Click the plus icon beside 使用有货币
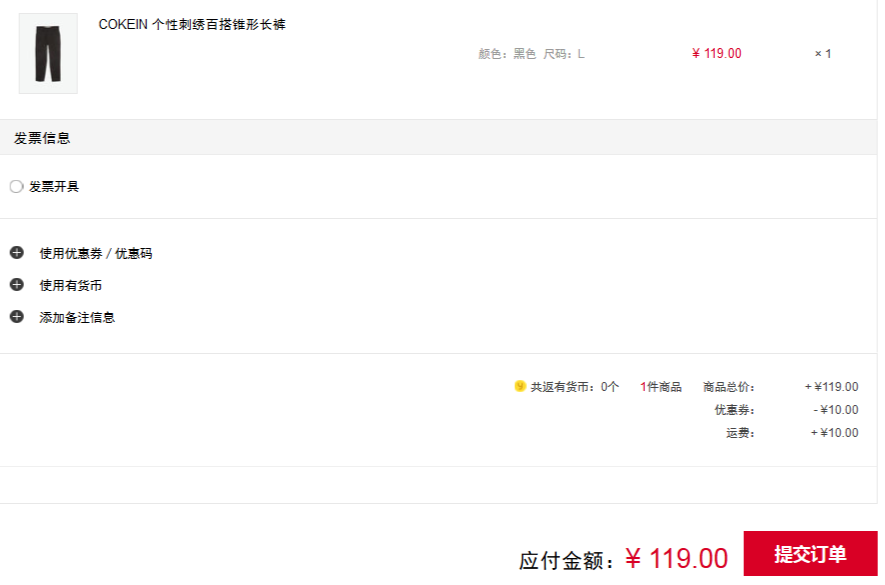Viewport: 885px width, 585px height. 16,285
